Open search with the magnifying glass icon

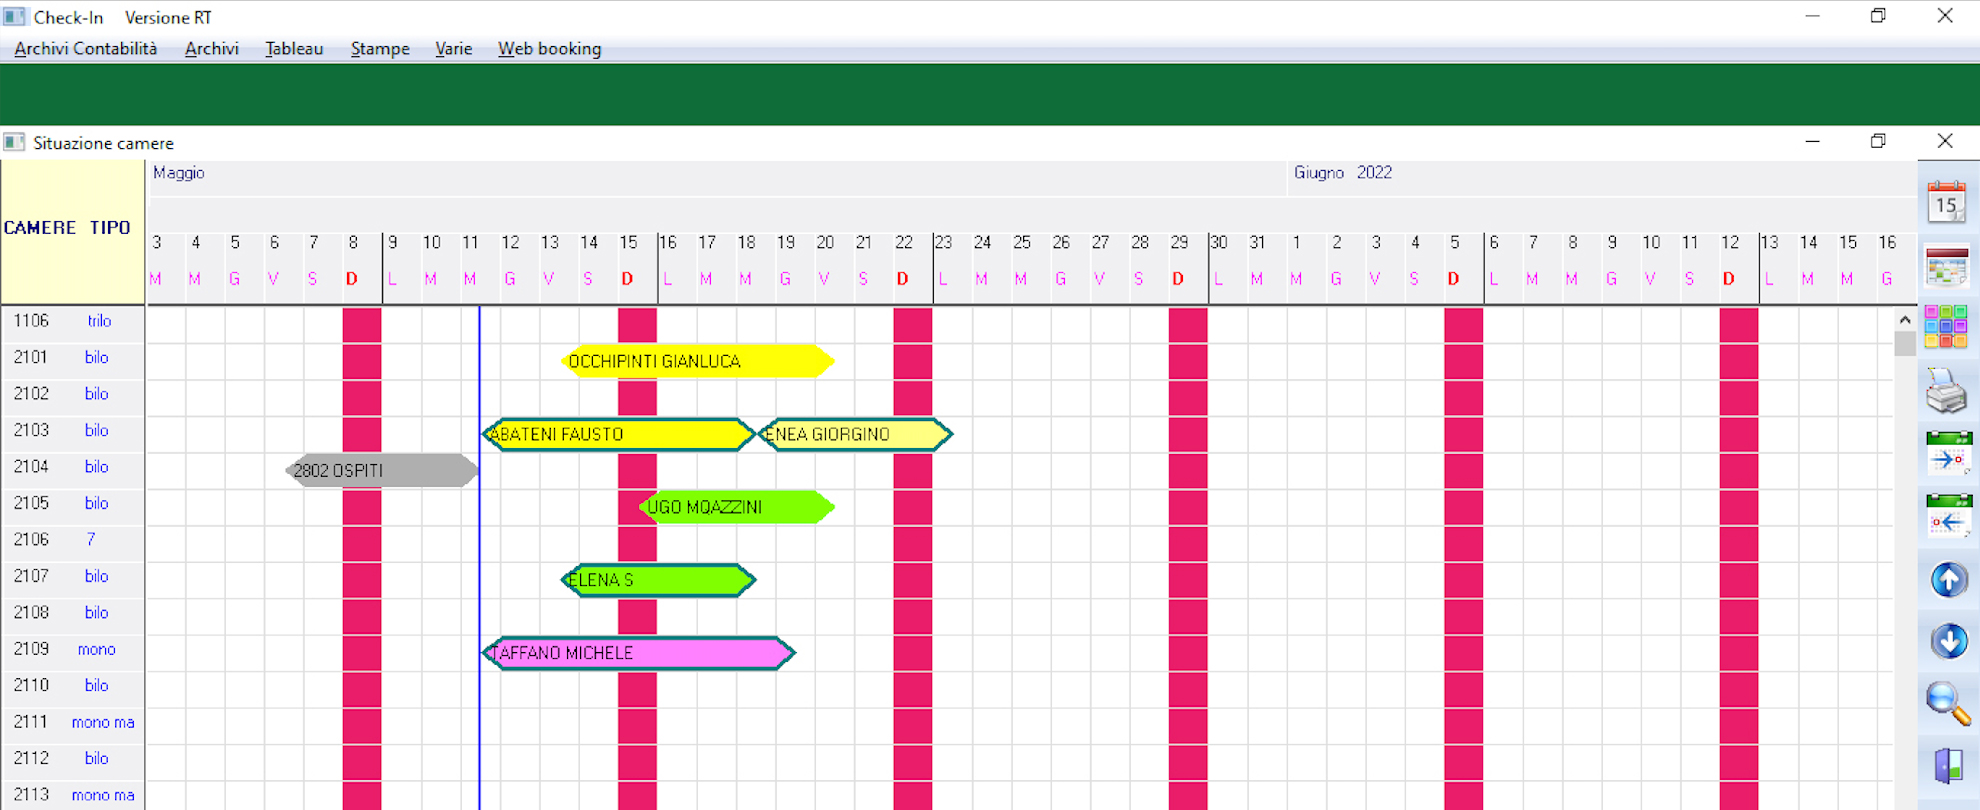click(x=1948, y=703)
